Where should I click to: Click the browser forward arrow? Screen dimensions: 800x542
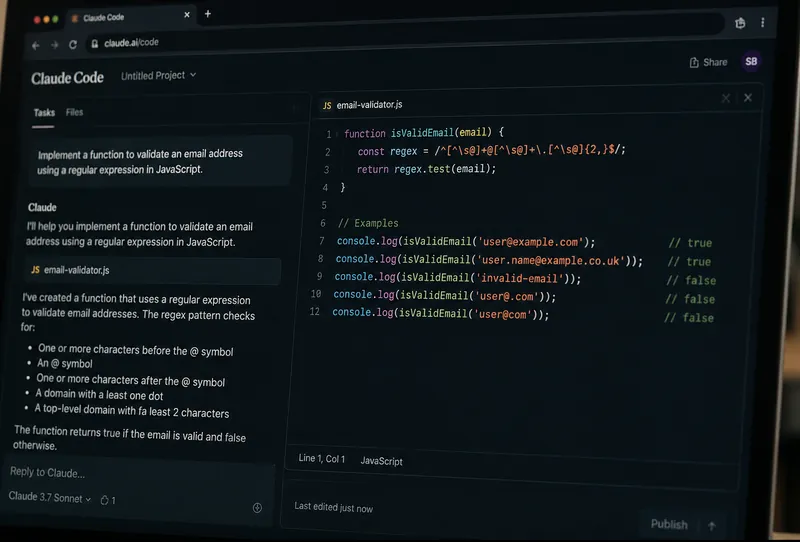pyautogui.click(x=54, y=45)
